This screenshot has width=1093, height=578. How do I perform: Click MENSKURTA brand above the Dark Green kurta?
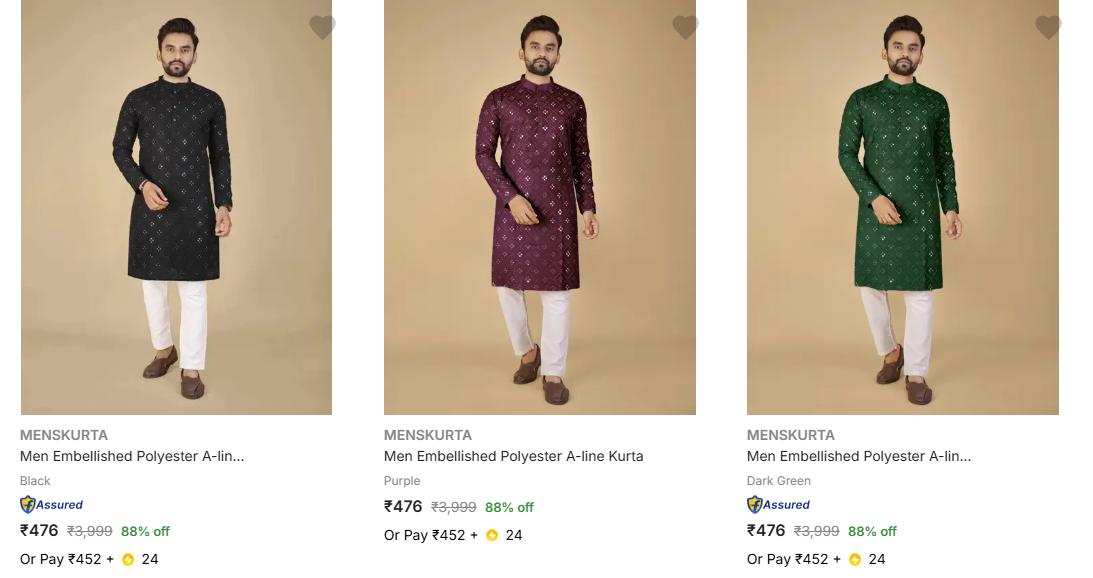coord(791,435)
